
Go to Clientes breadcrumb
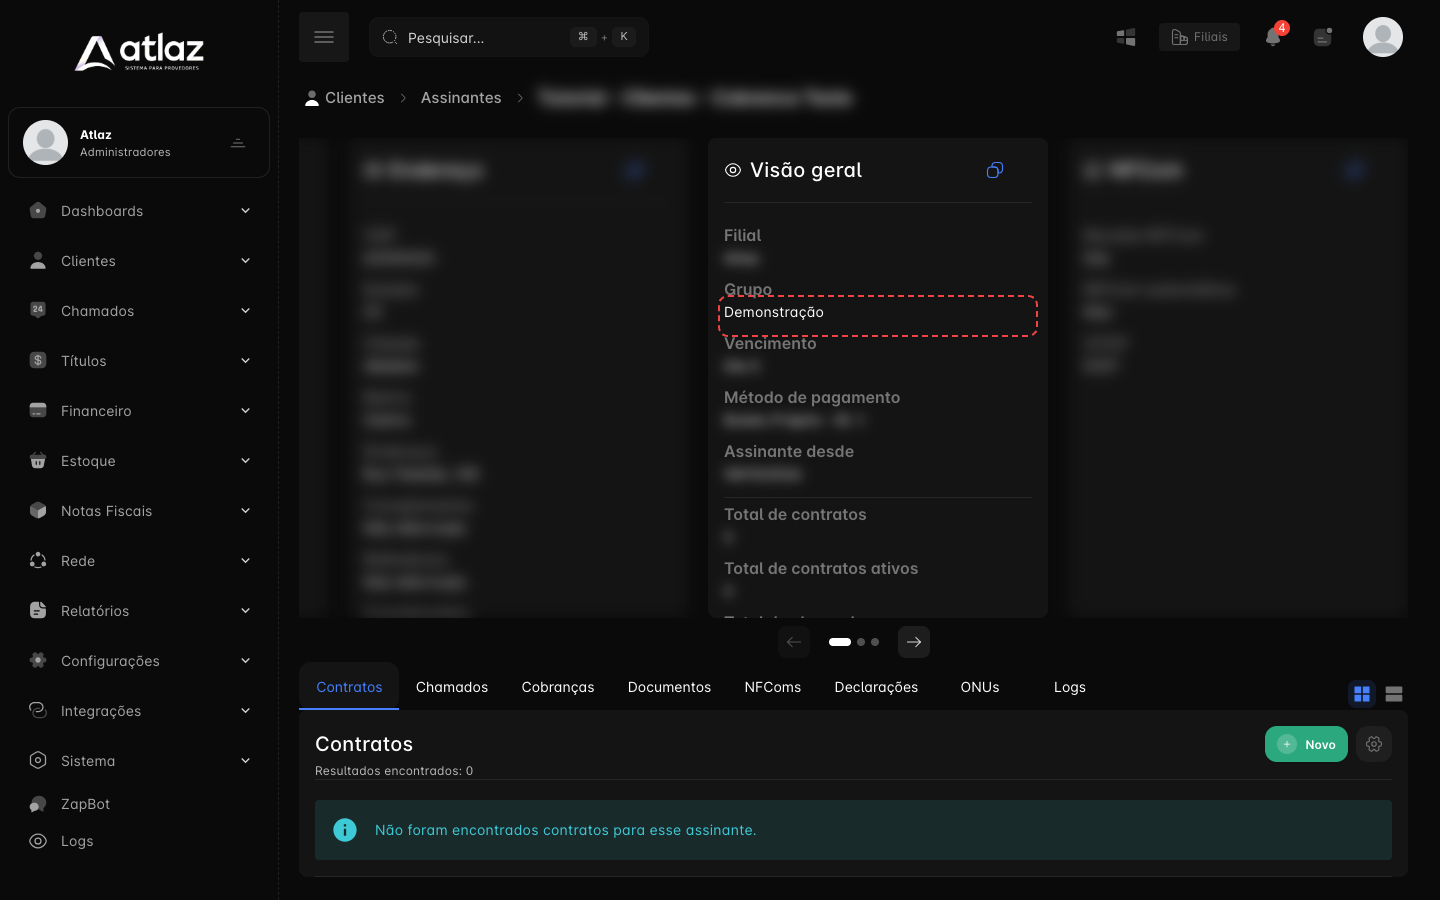tap(345, 98)
